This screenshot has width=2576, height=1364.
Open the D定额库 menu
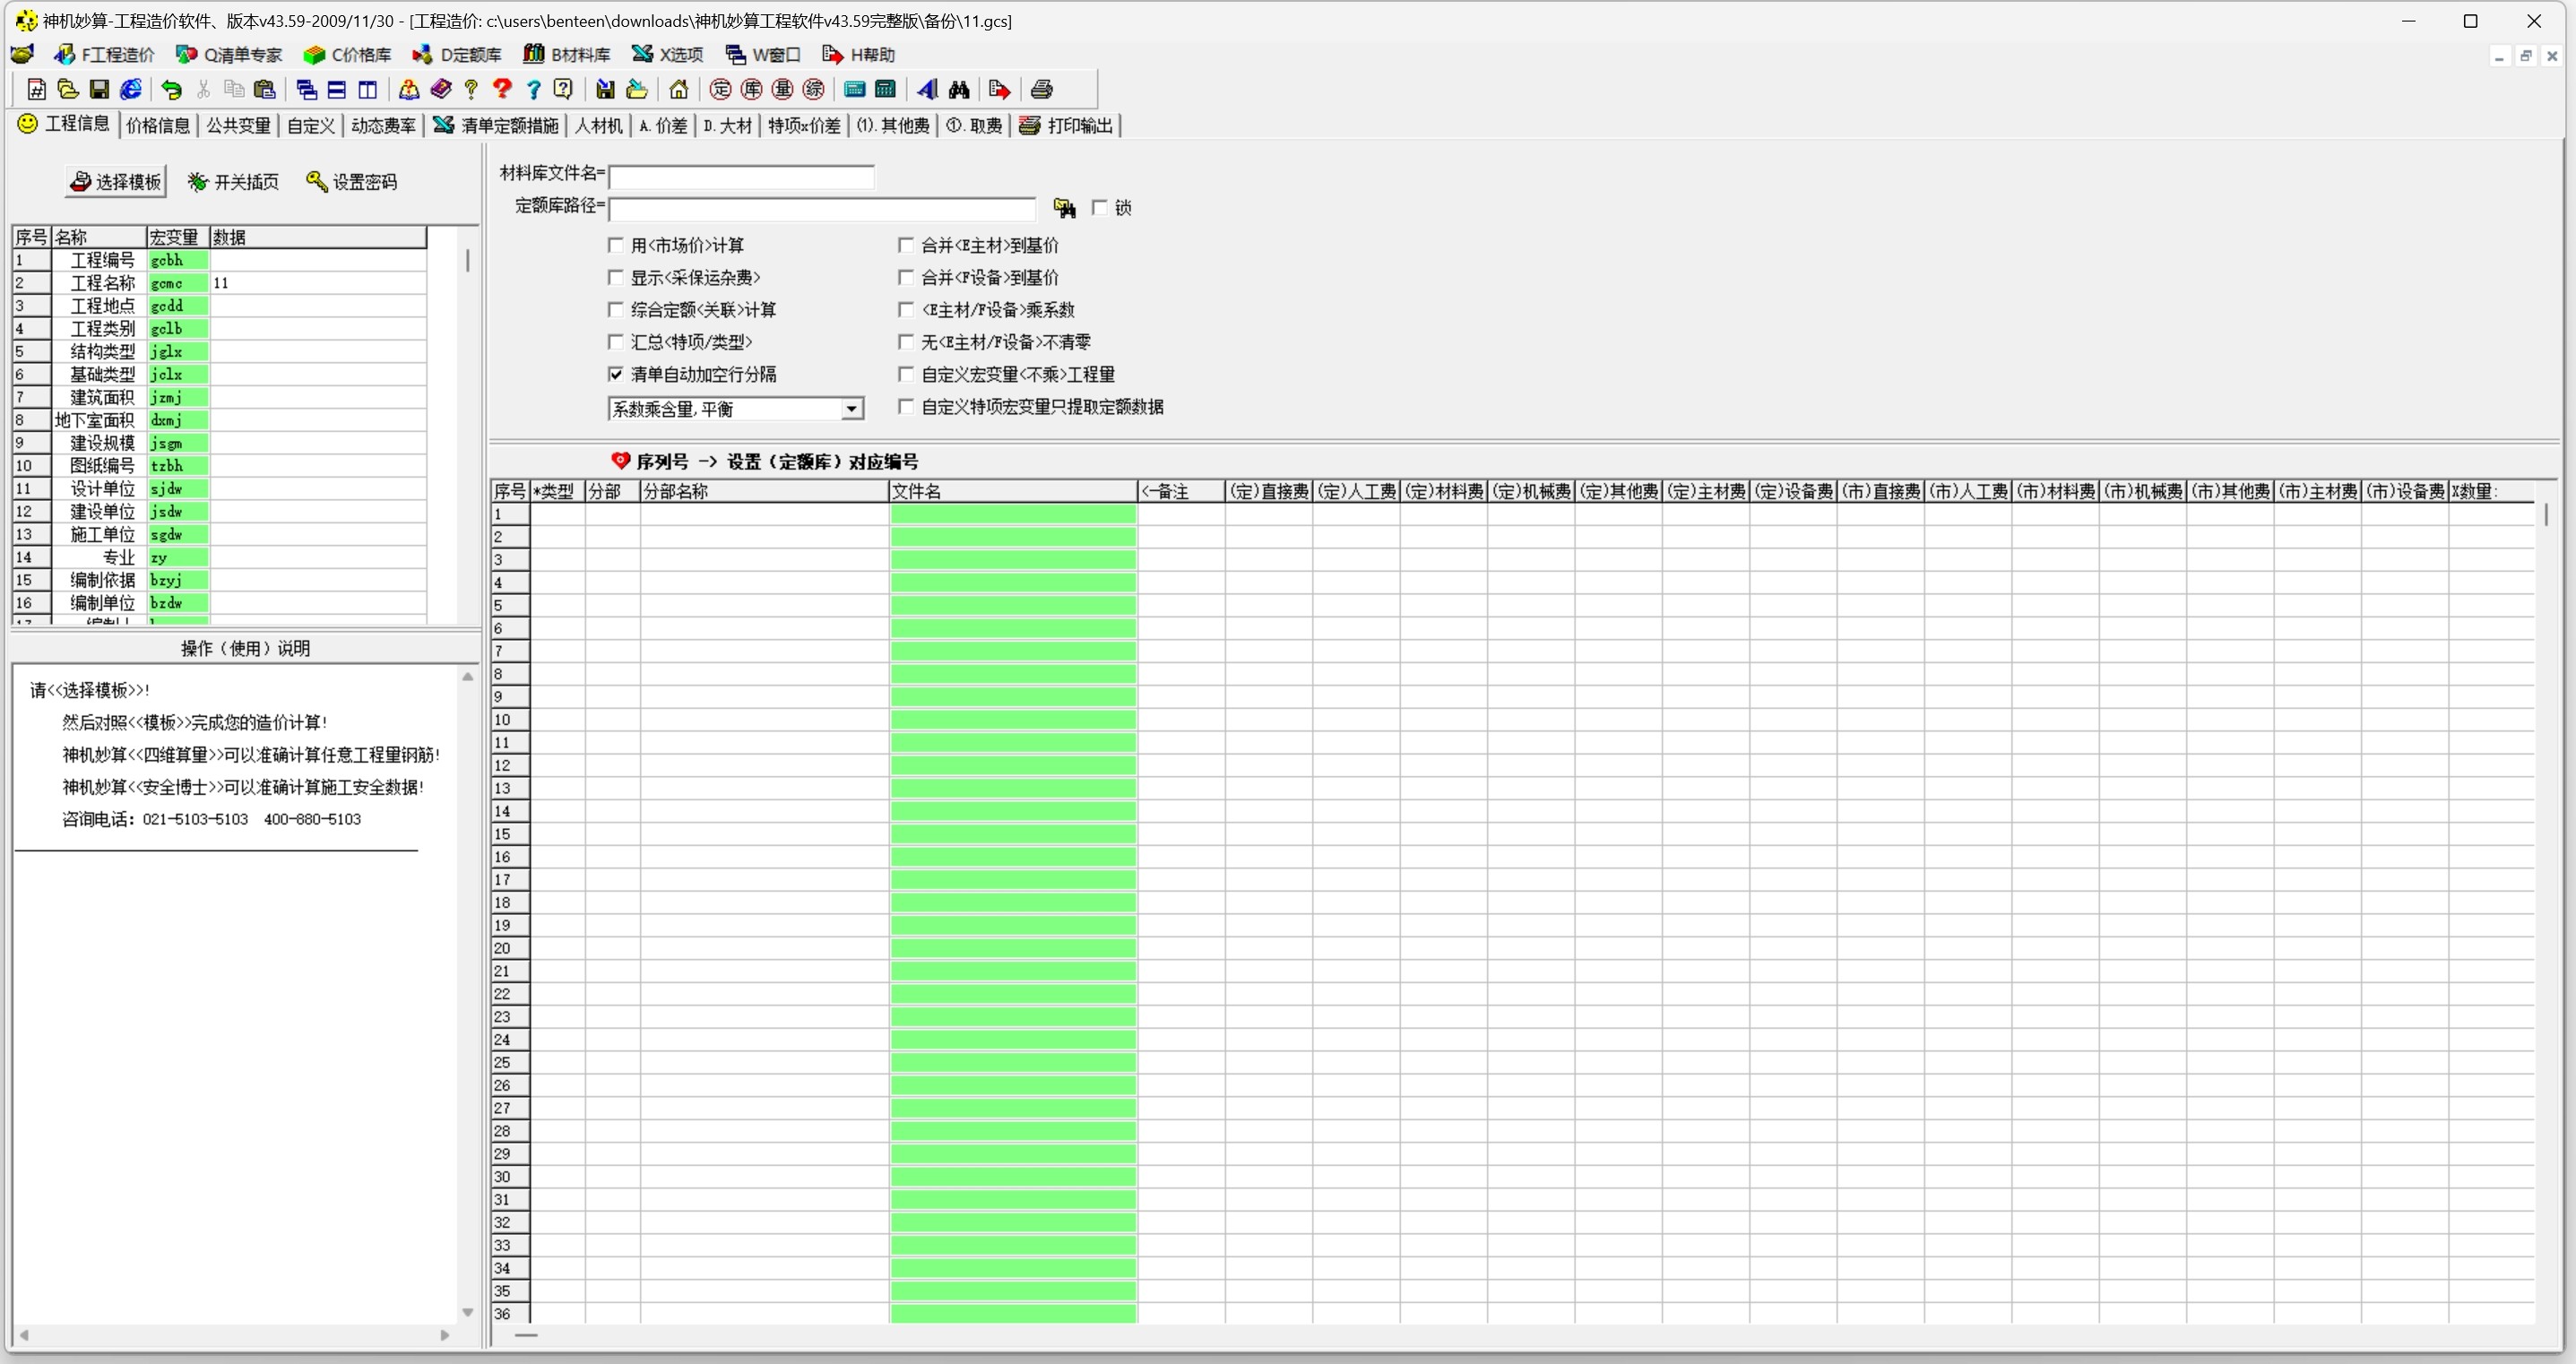point(457,54)
